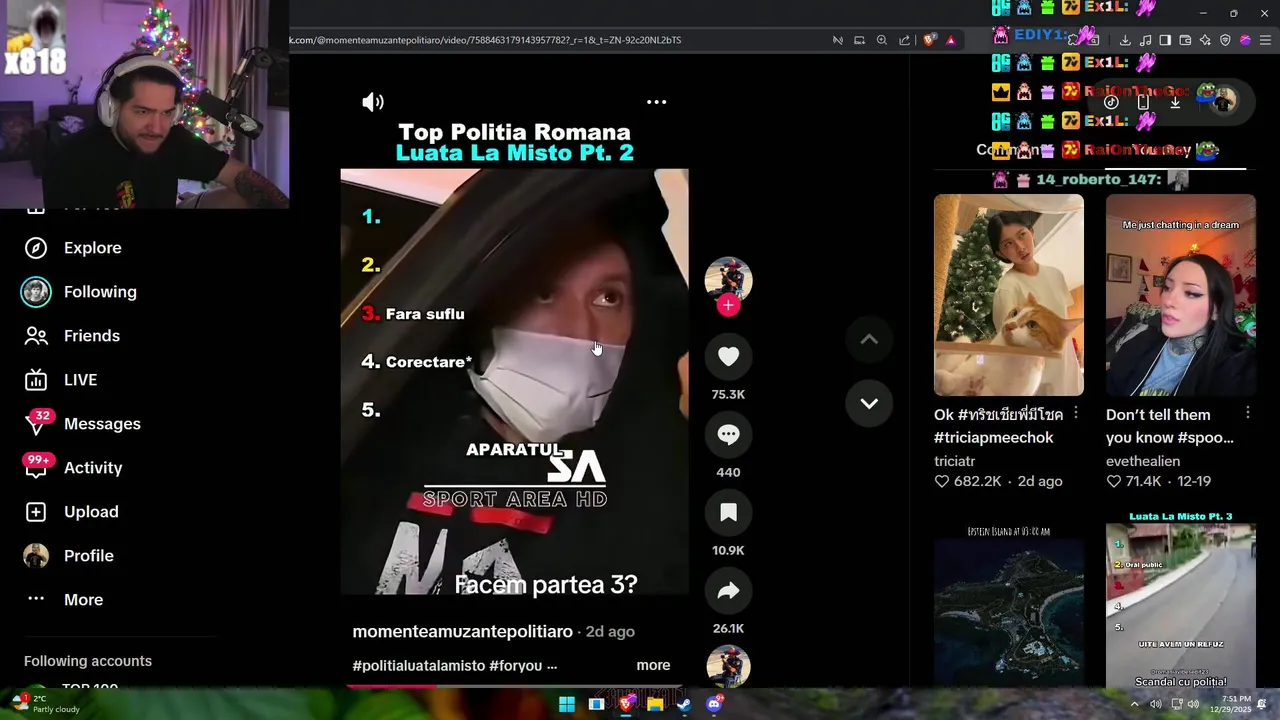Open the Leo AI sparkle icon
Viewport: 1280px width, 720px height.
1205,40
